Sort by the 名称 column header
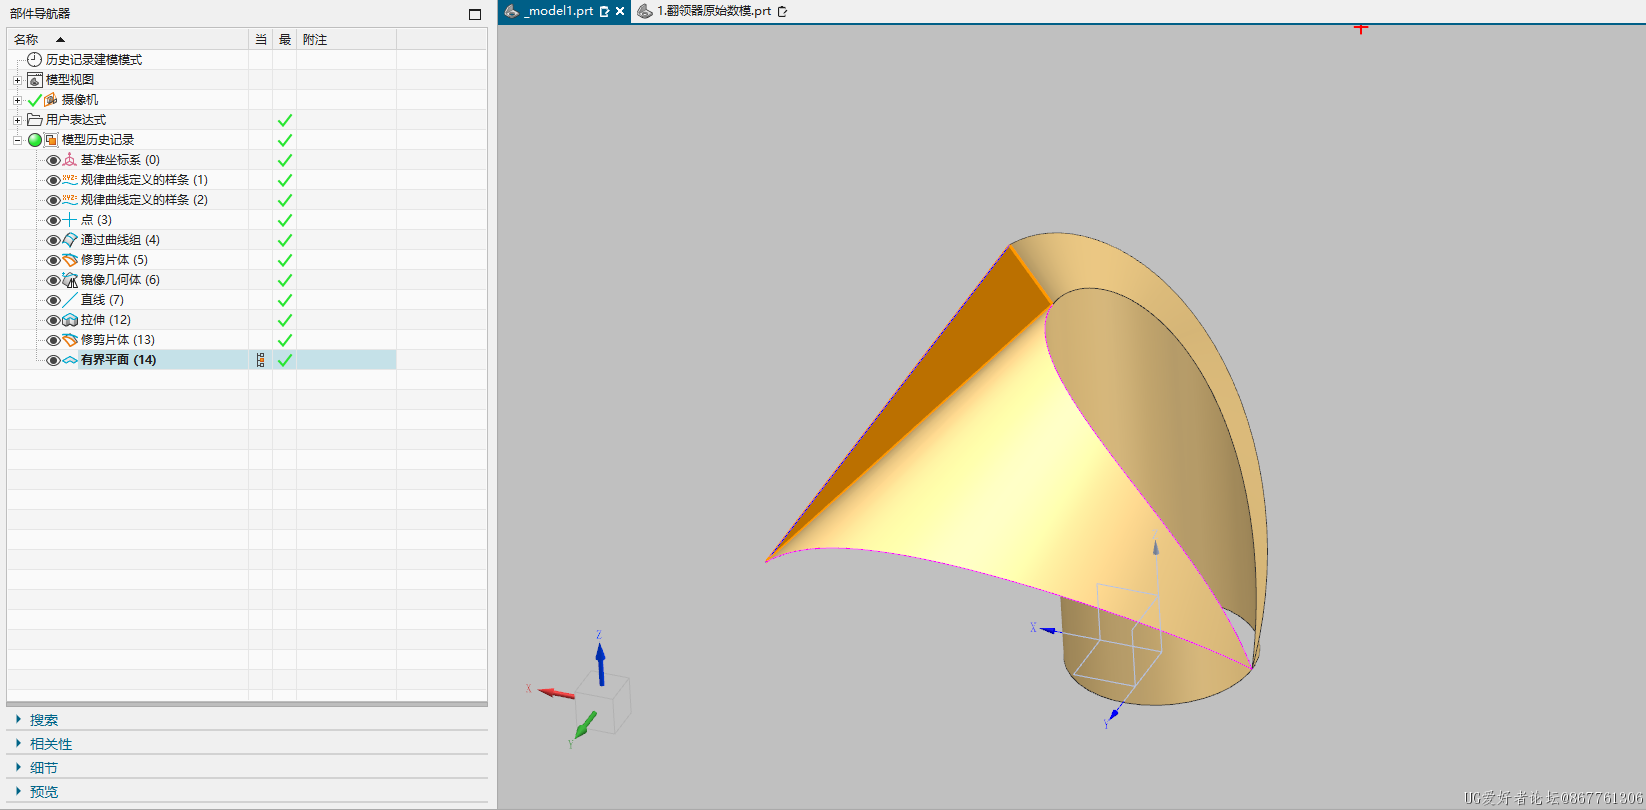 pos(128,40)
